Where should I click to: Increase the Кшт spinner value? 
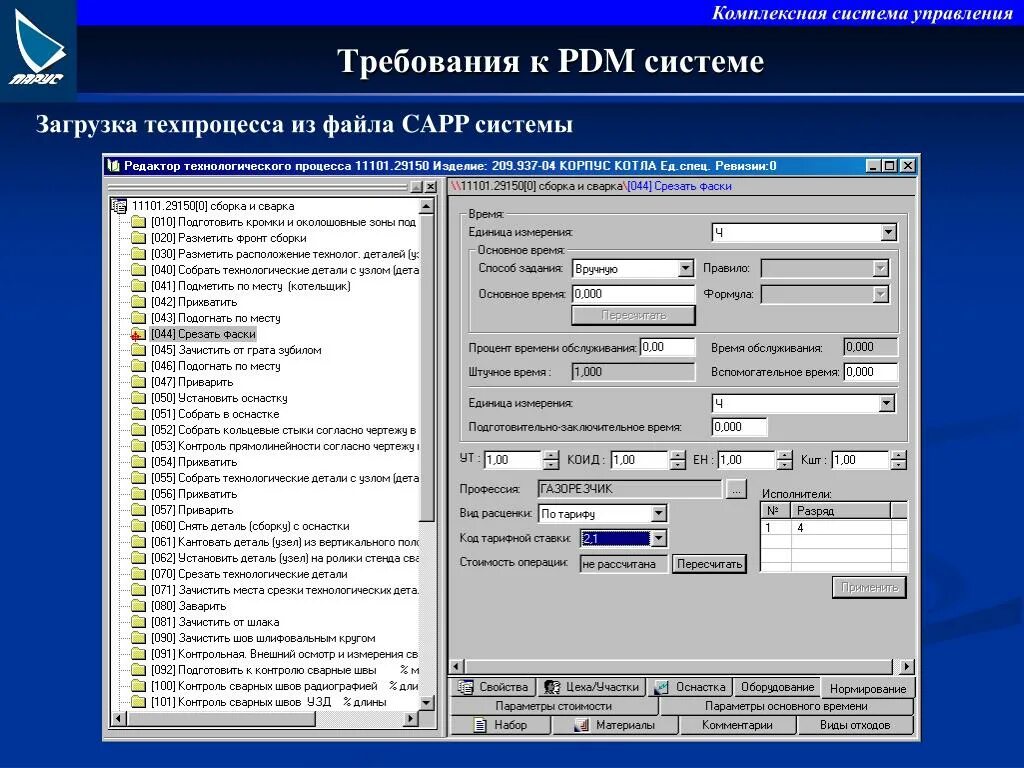(899, 455)
